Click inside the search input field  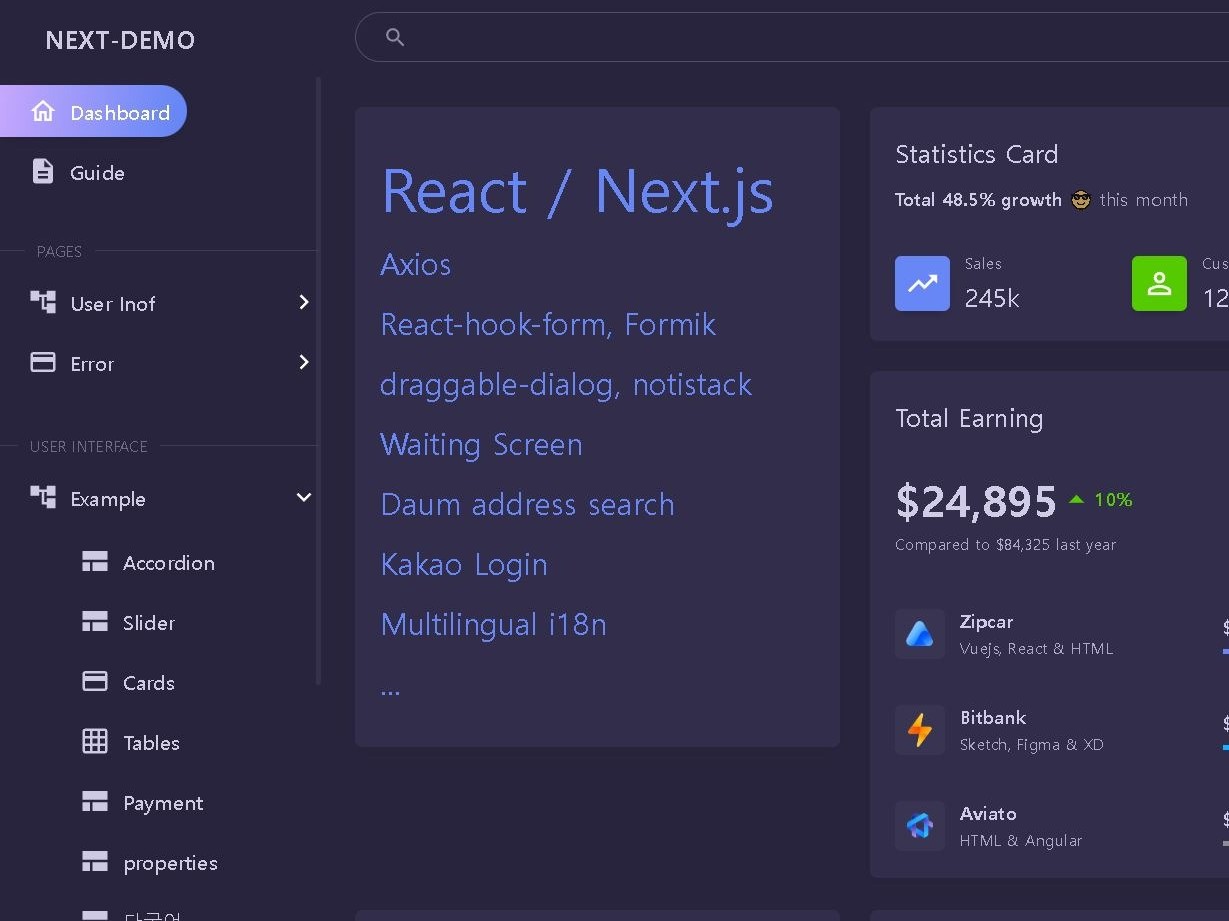(x=700, y=37)
